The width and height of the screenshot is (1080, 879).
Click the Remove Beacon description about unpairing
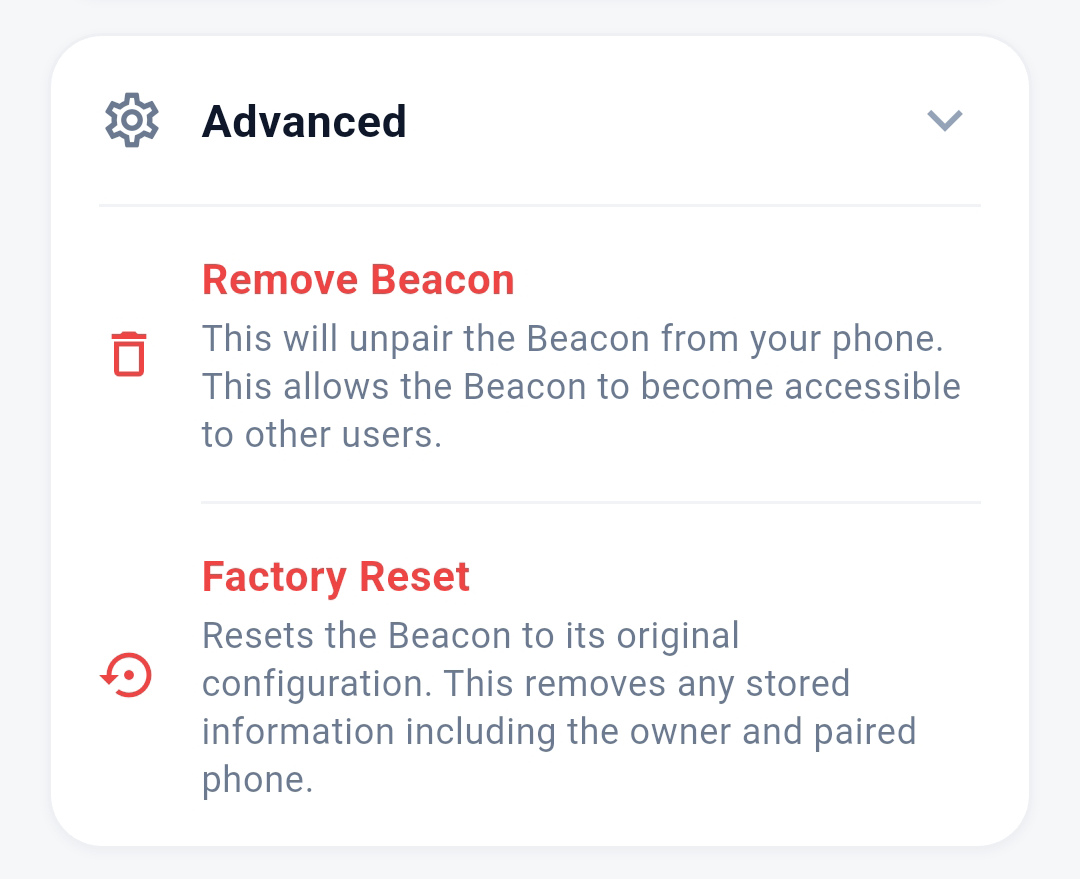(x=581, y=386)
